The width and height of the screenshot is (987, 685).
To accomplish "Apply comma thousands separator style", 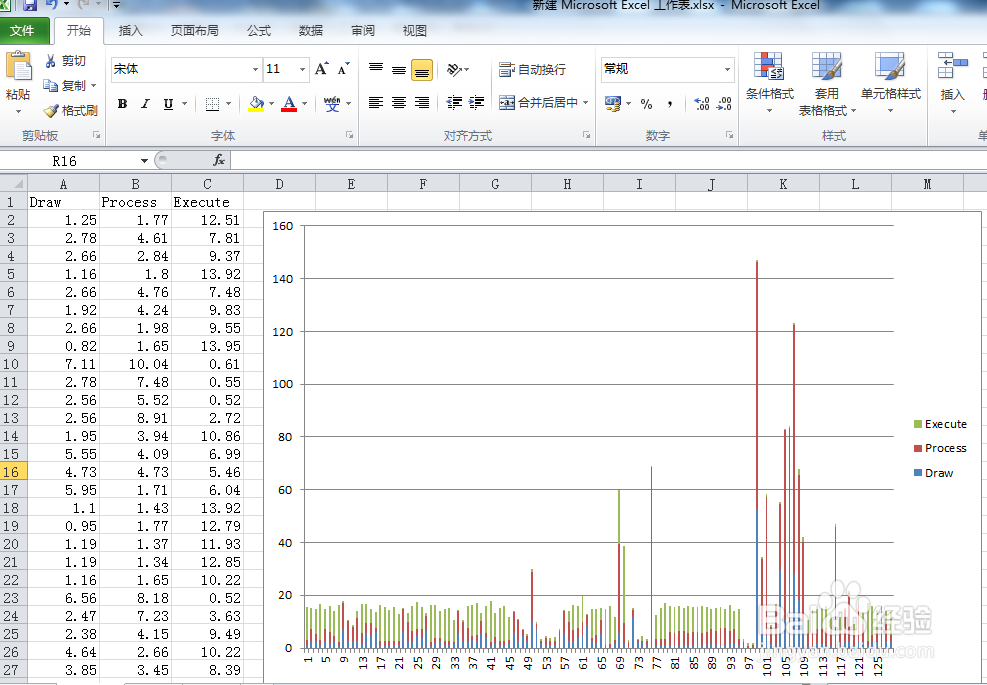I will [x=670, y=104].
